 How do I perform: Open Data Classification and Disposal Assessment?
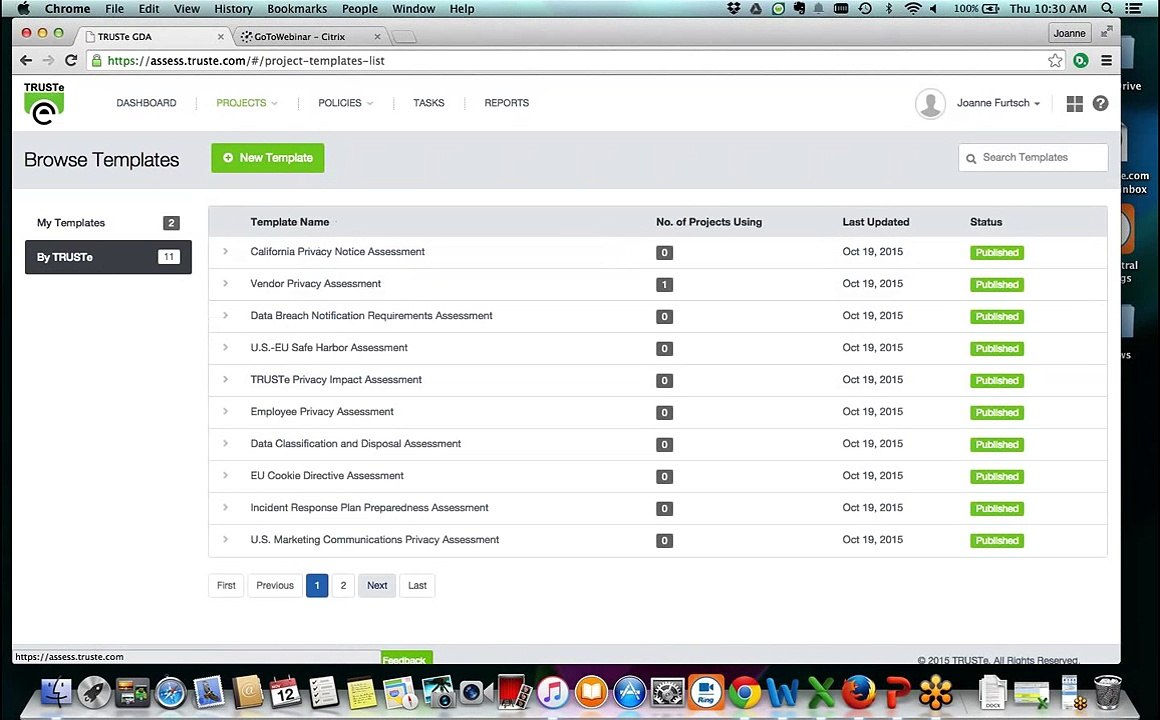355,443
